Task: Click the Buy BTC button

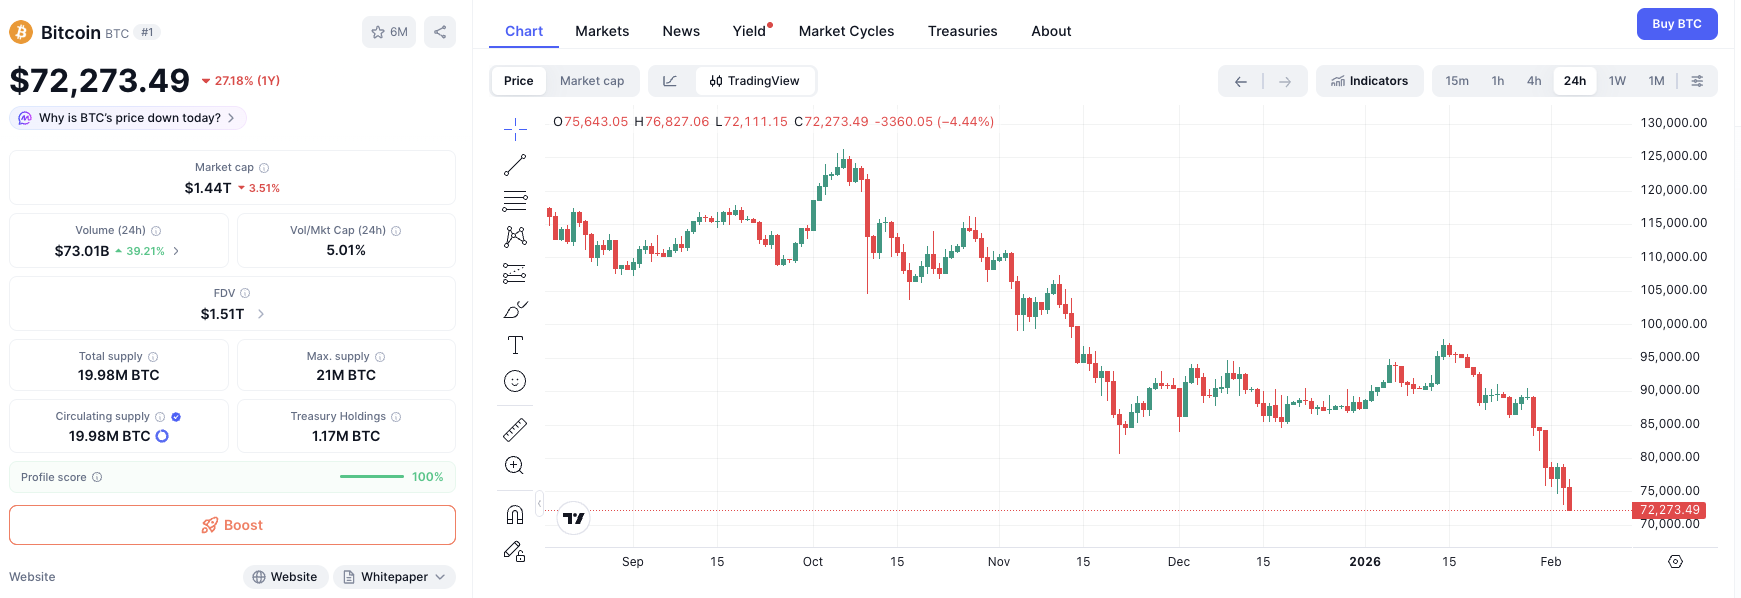Action: coord(1676,24)
